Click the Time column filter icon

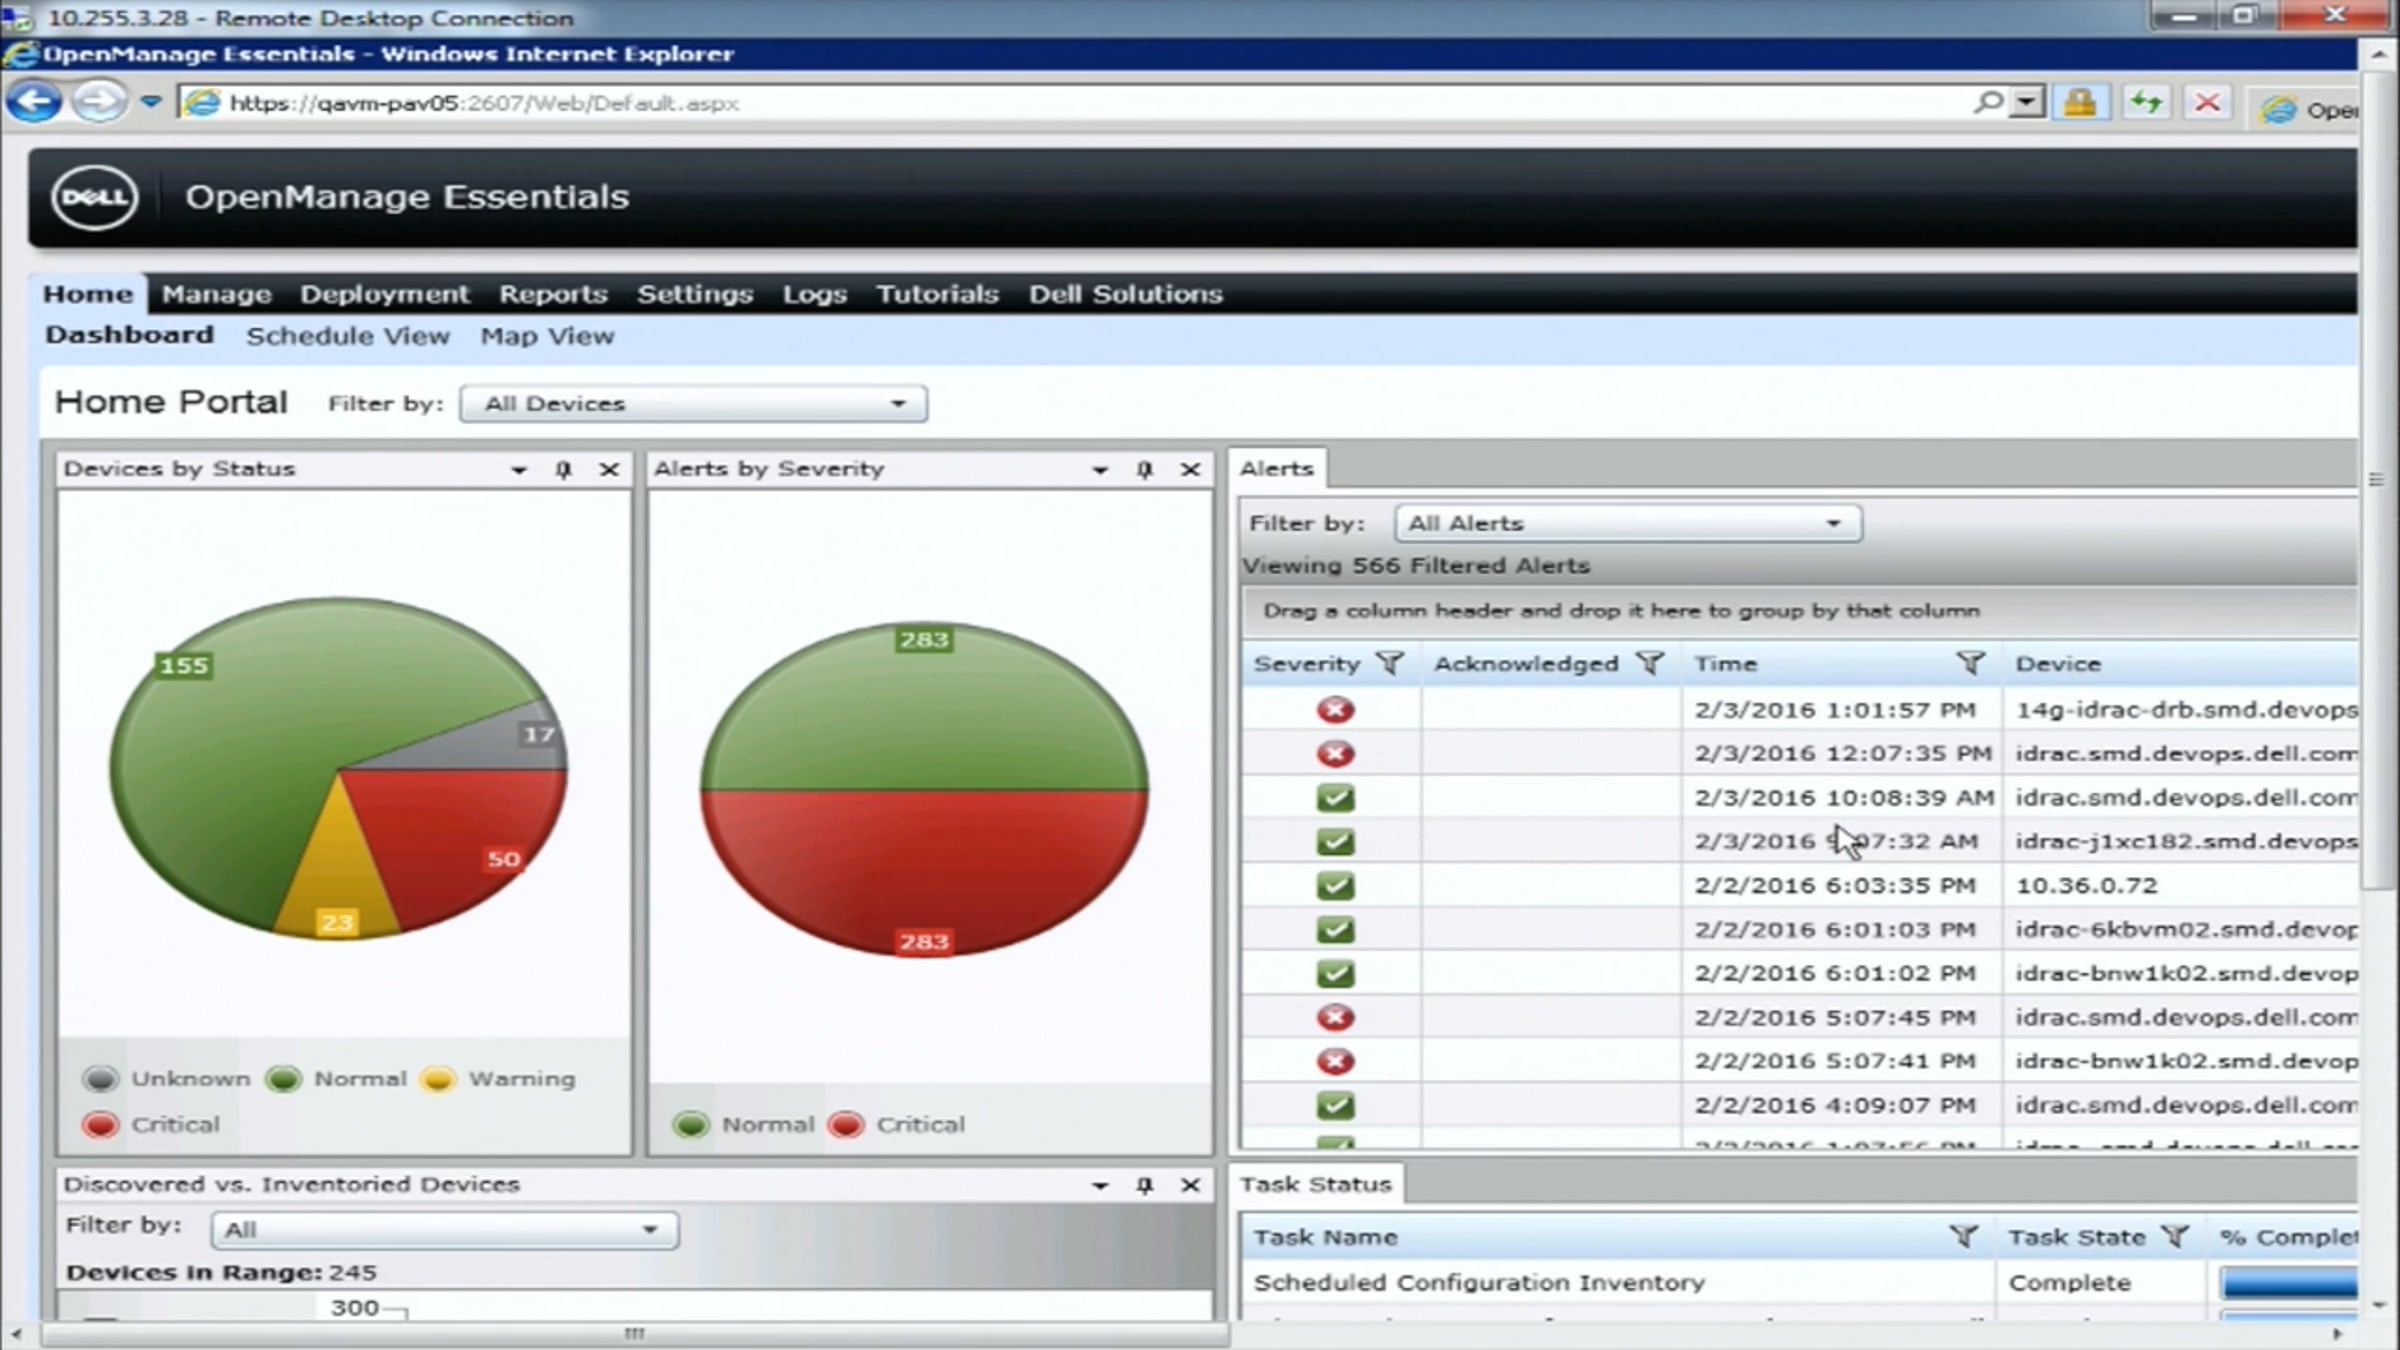[1969, 663]
